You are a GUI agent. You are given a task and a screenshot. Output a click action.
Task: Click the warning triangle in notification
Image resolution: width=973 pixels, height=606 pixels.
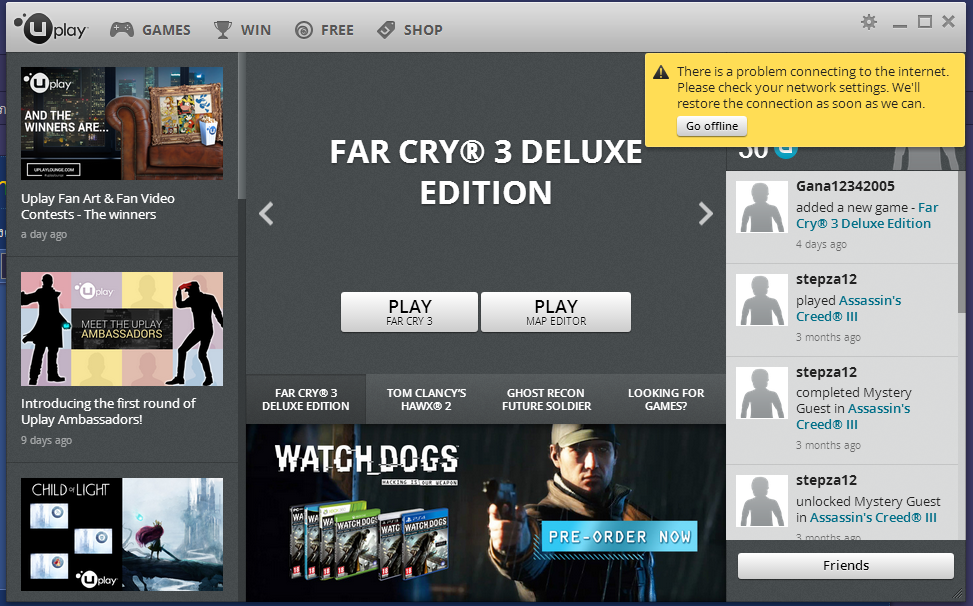pos(661,72)
